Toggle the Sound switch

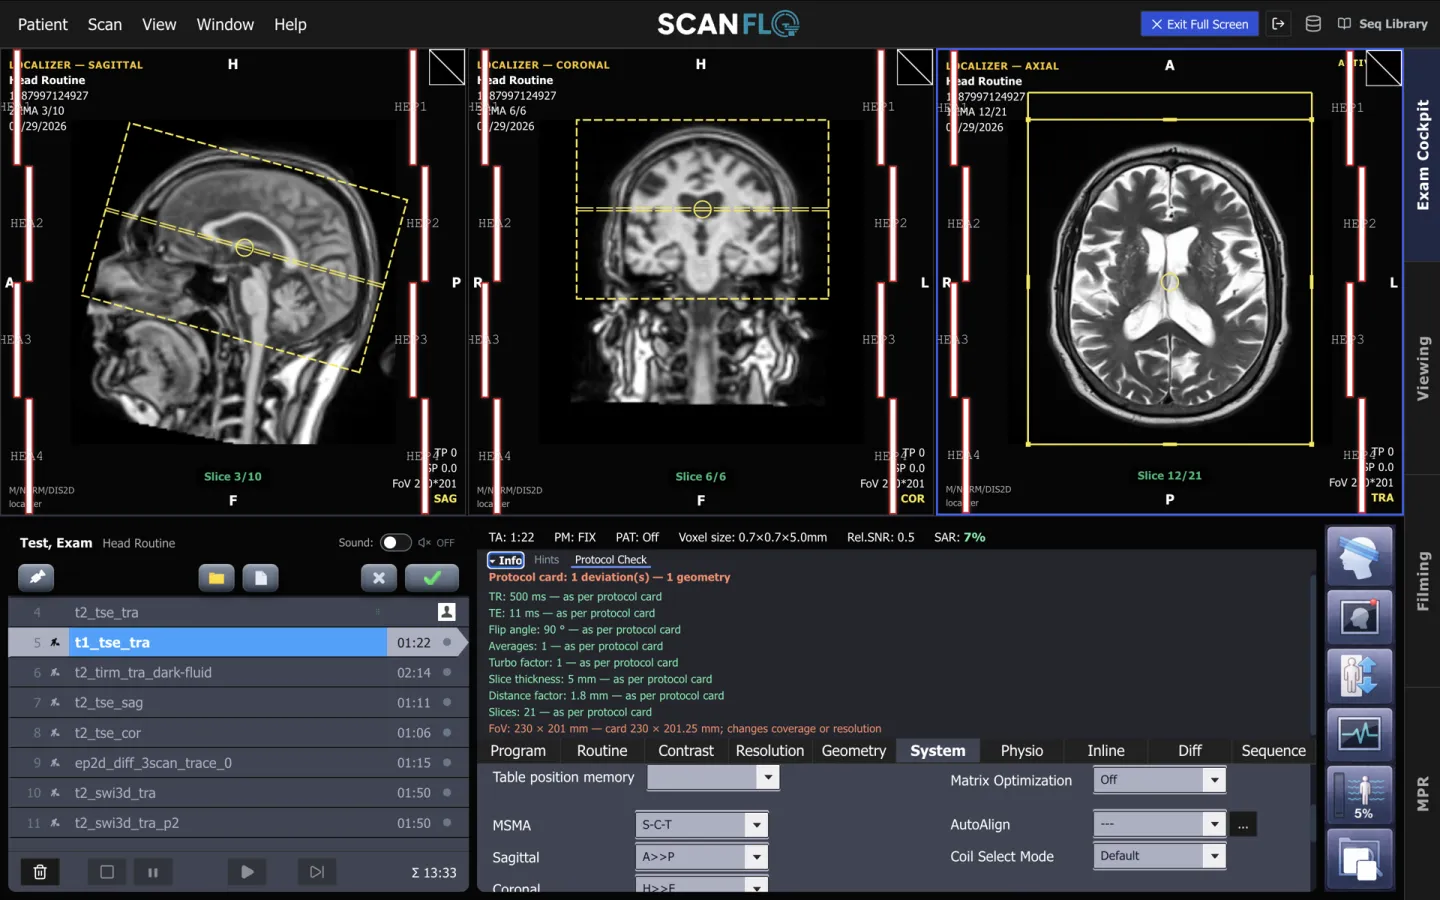click(395, 542)
